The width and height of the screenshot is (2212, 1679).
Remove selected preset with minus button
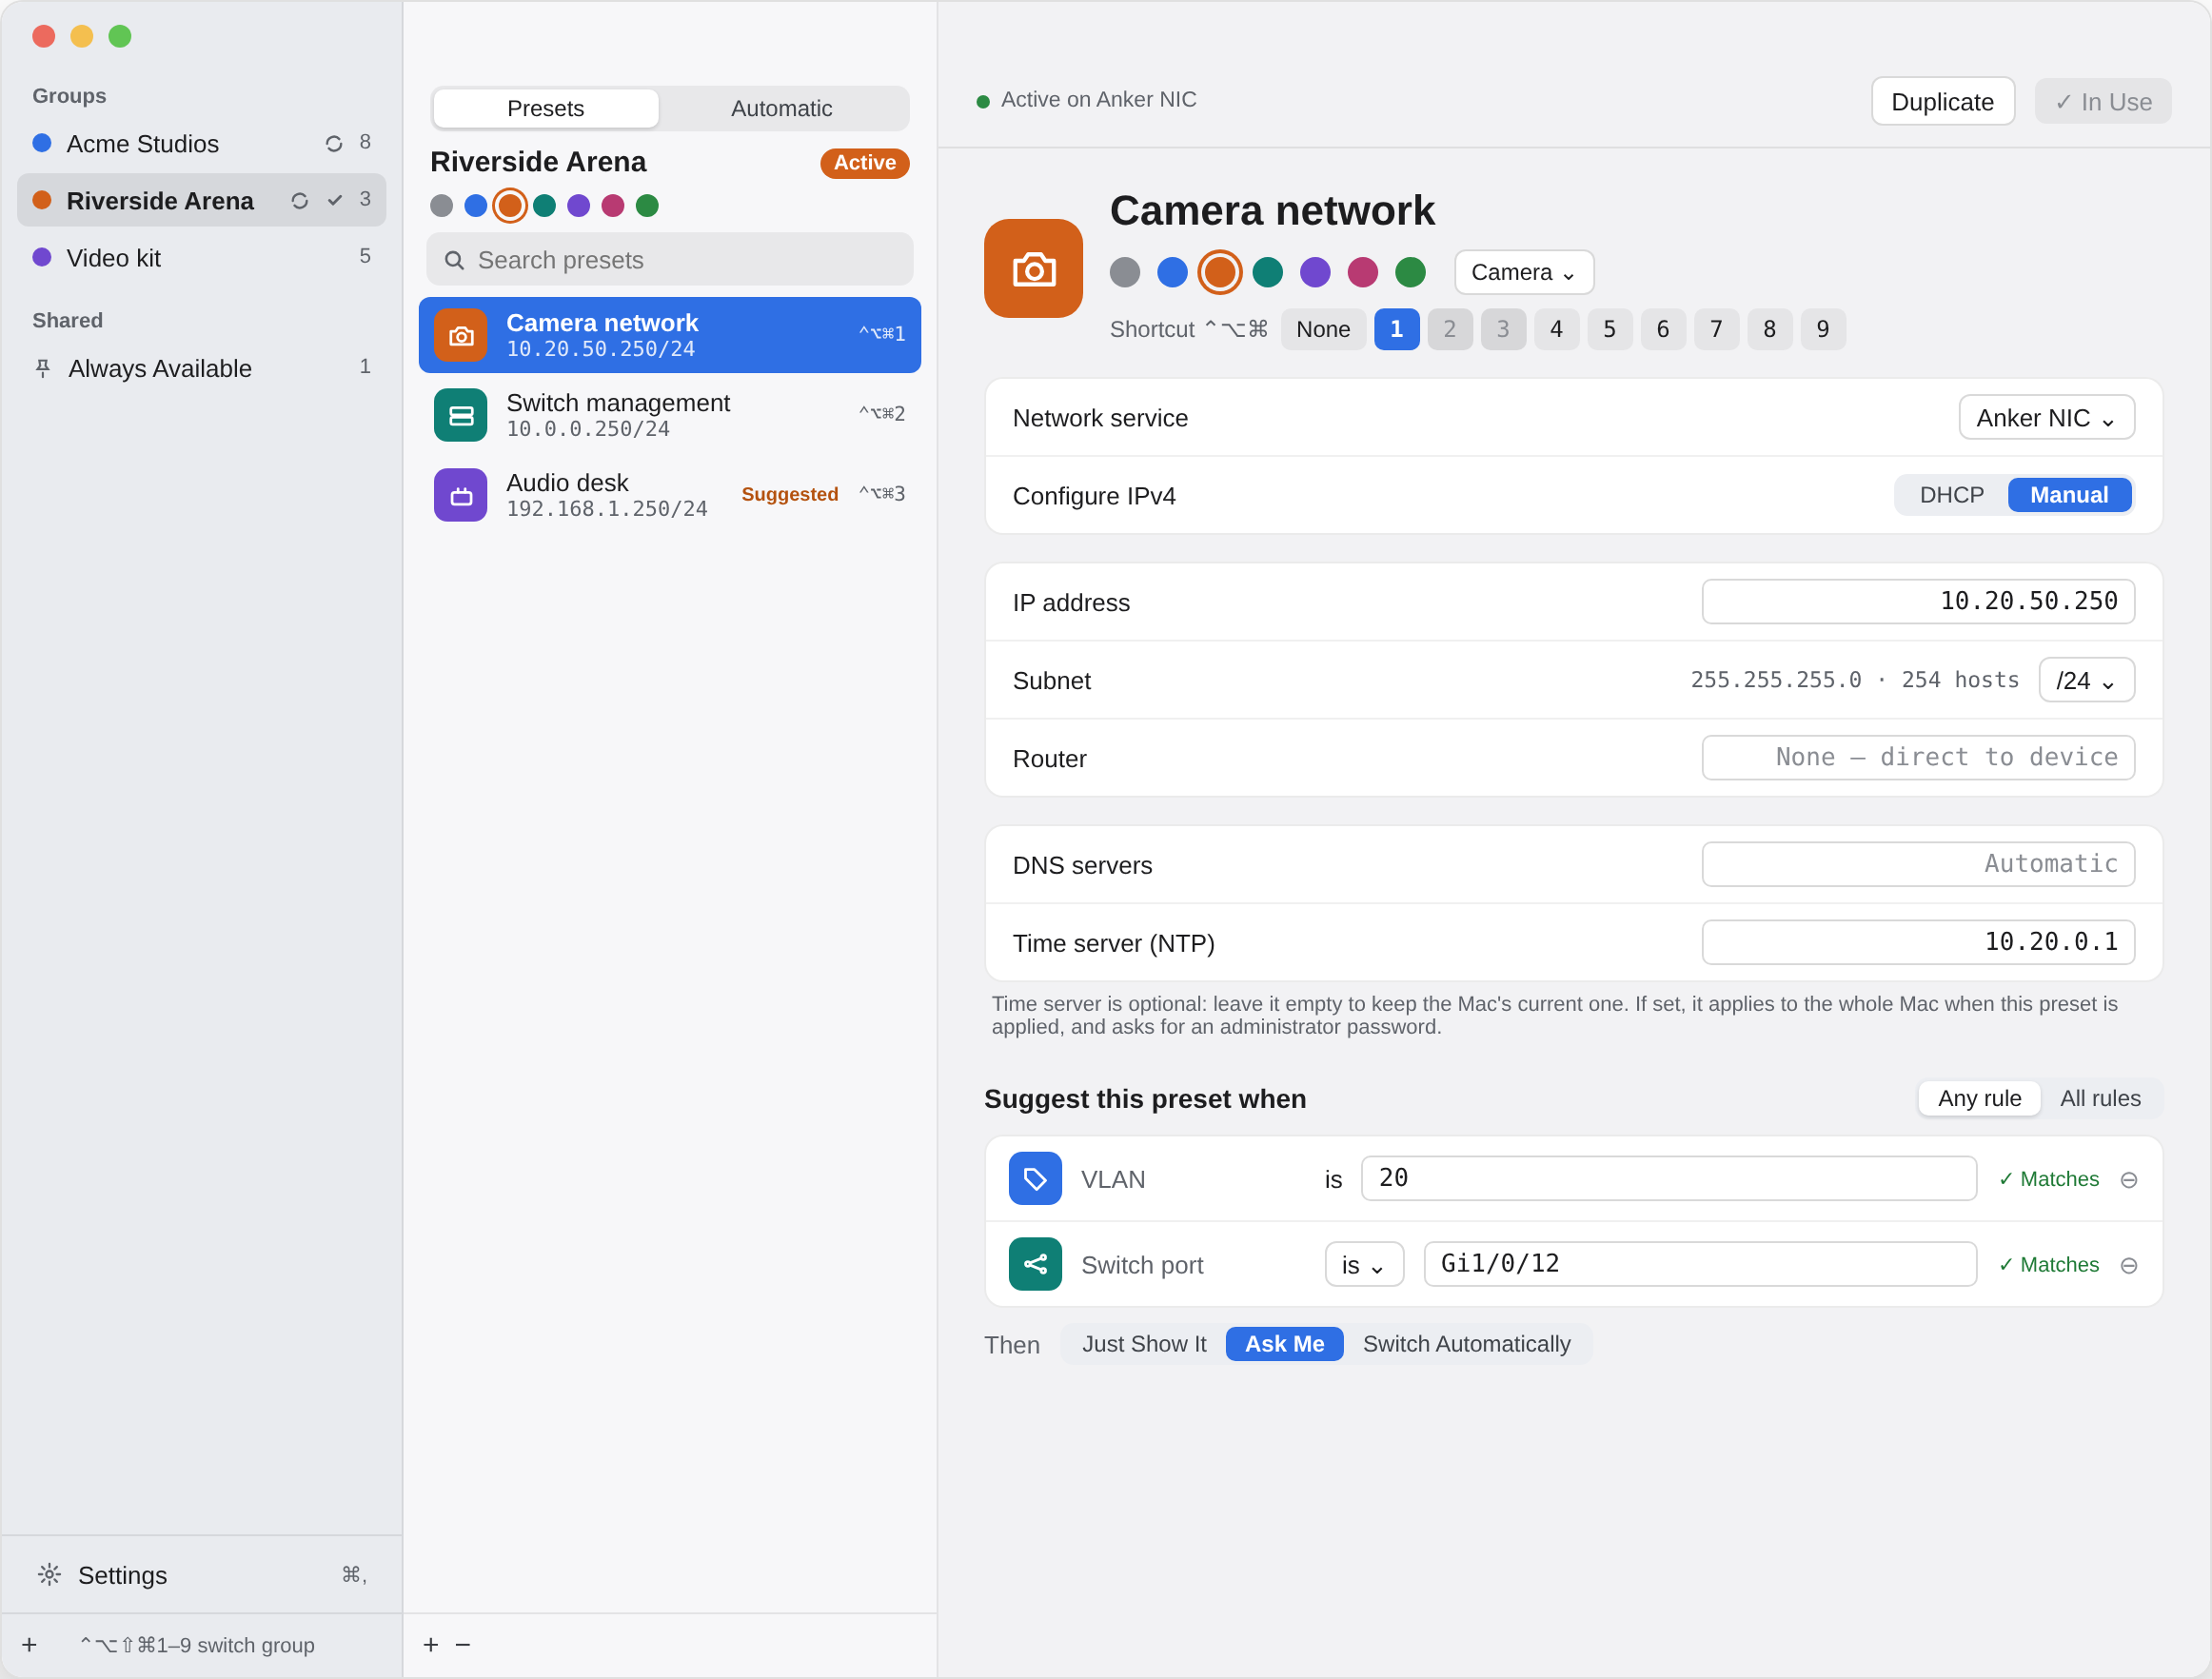click(463, 1645)
